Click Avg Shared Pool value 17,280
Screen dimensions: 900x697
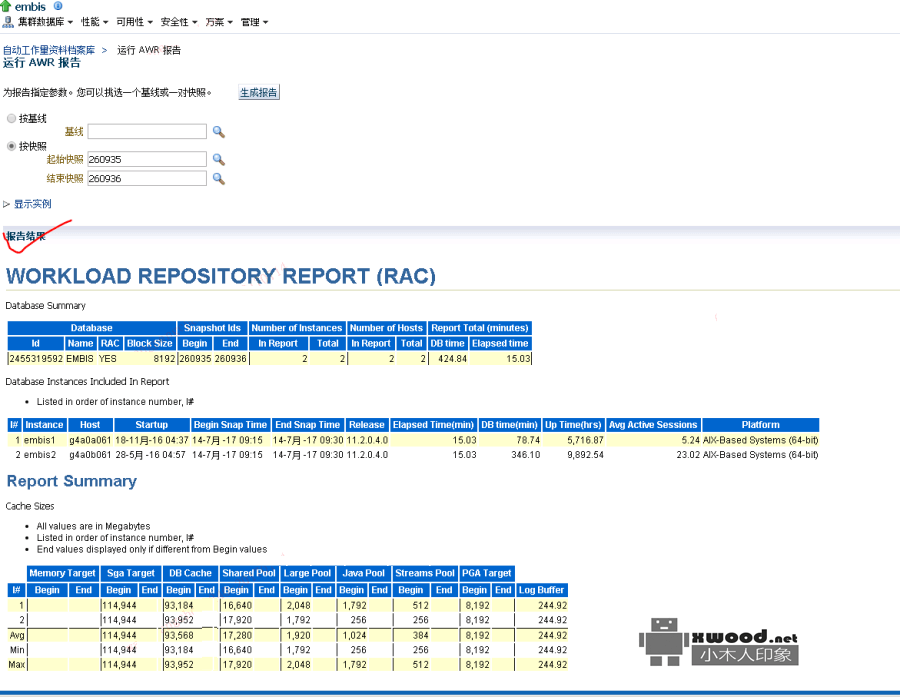[x=237, y=636]
